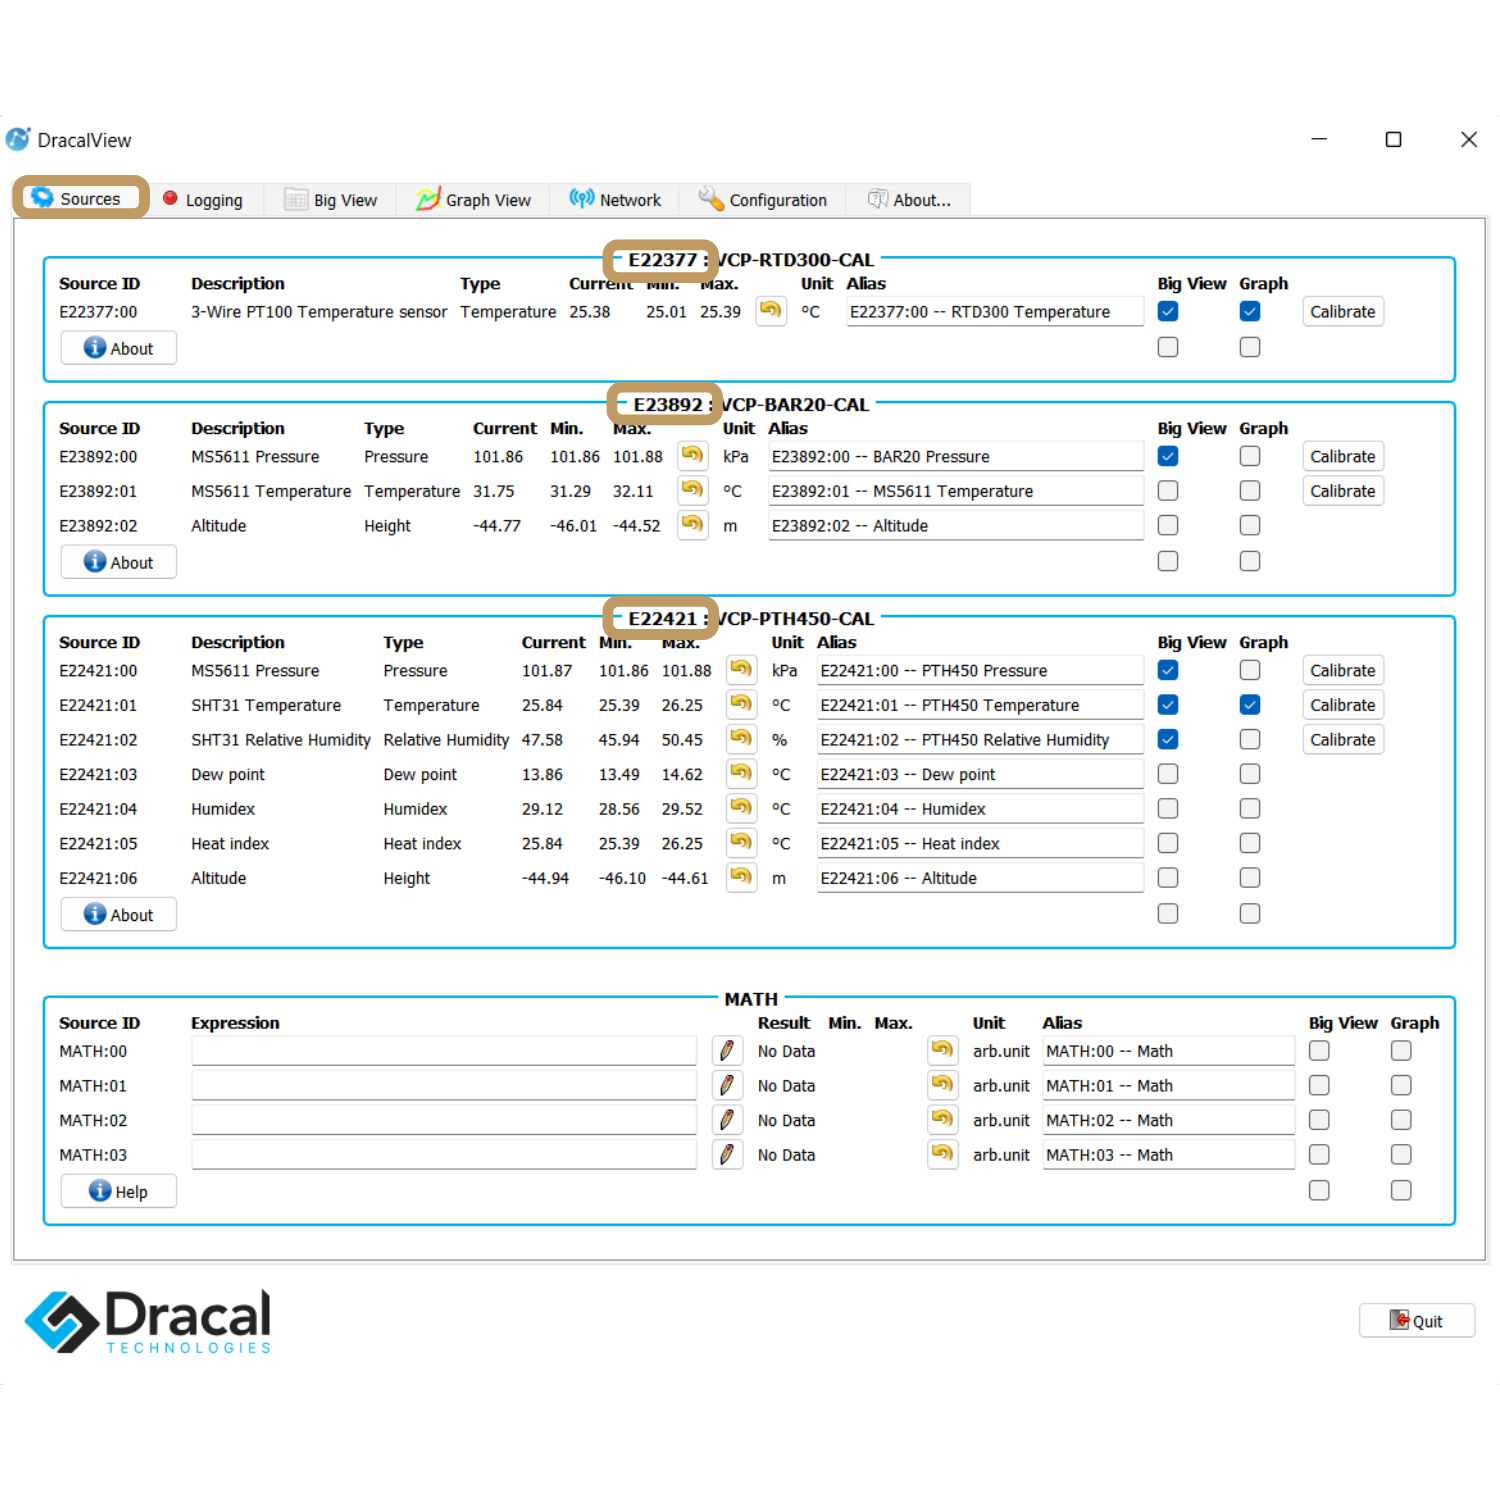Reset min/max for E22421:06 Altitude
Image resolution: width=1500 pixels, height=1500 pixels.
click(x=741, y=878)
